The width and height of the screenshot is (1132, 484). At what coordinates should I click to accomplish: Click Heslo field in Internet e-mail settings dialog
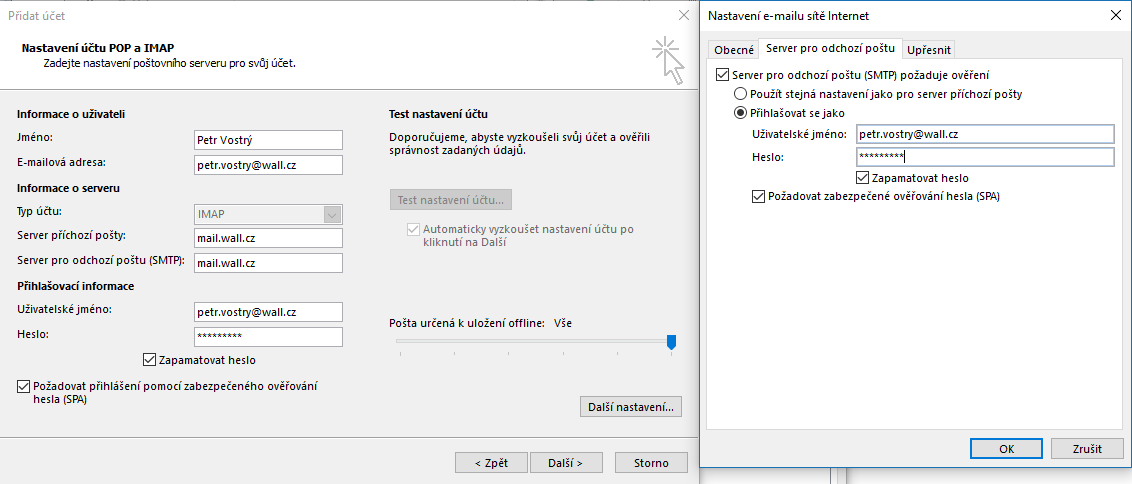pos(985,157)
